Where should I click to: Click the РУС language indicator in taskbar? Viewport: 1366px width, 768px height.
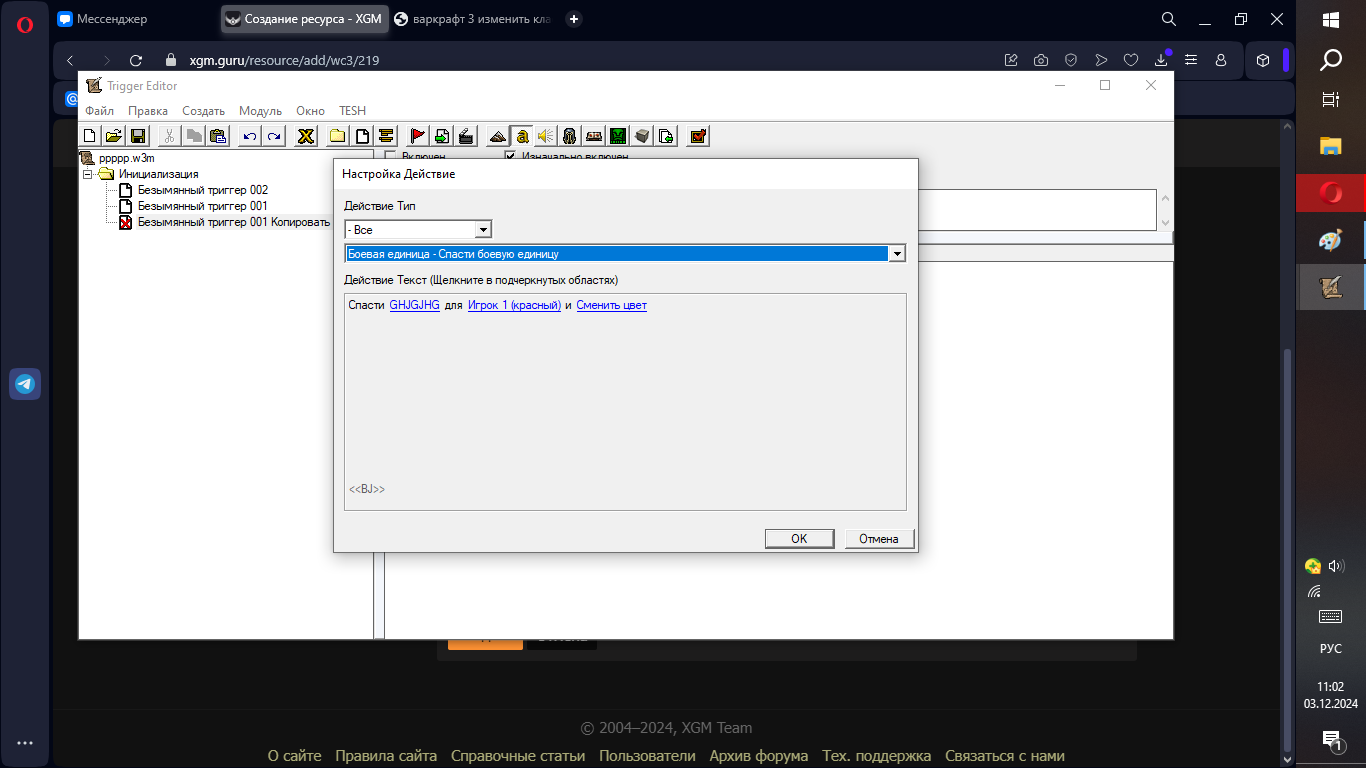[1331, 648]
